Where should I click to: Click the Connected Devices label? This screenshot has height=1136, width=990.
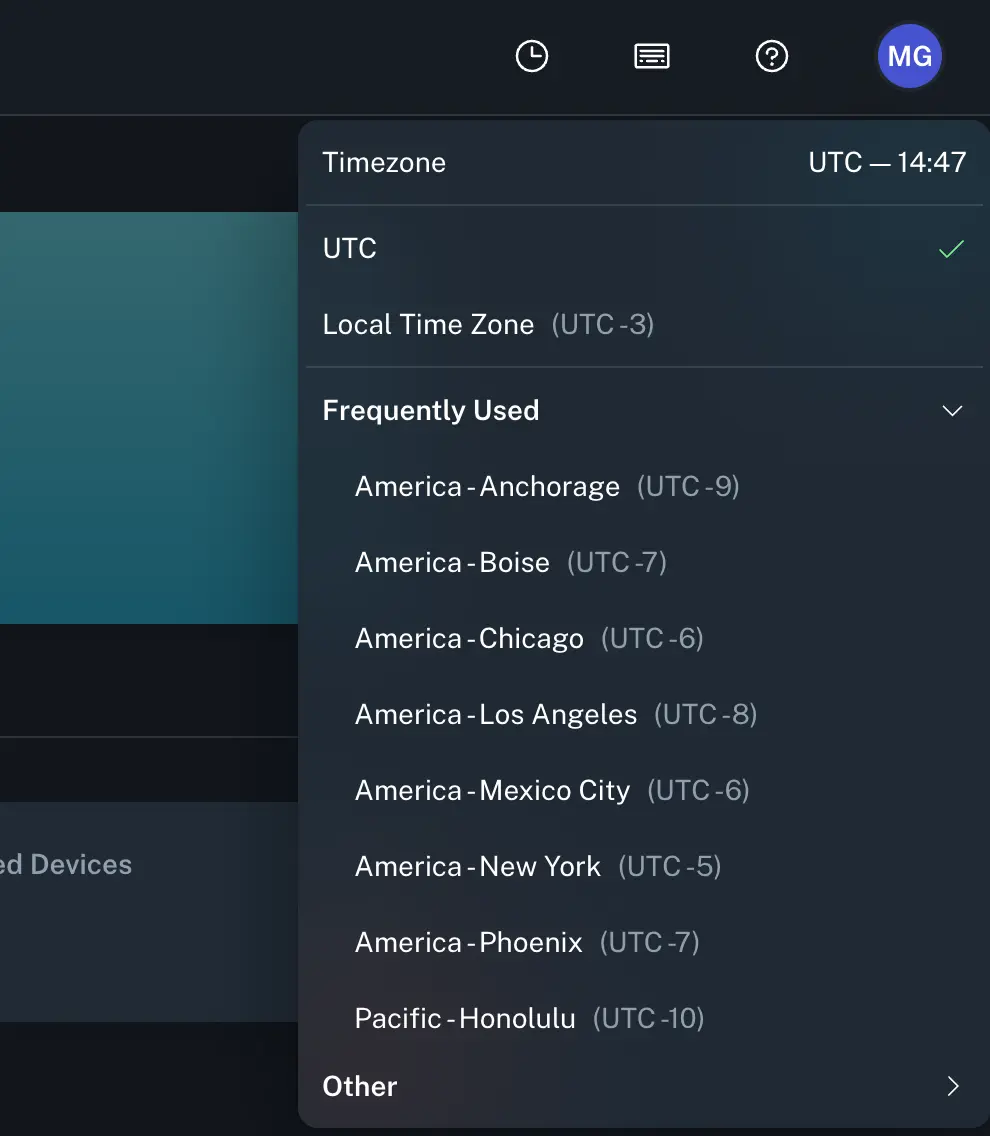(66, 864)
